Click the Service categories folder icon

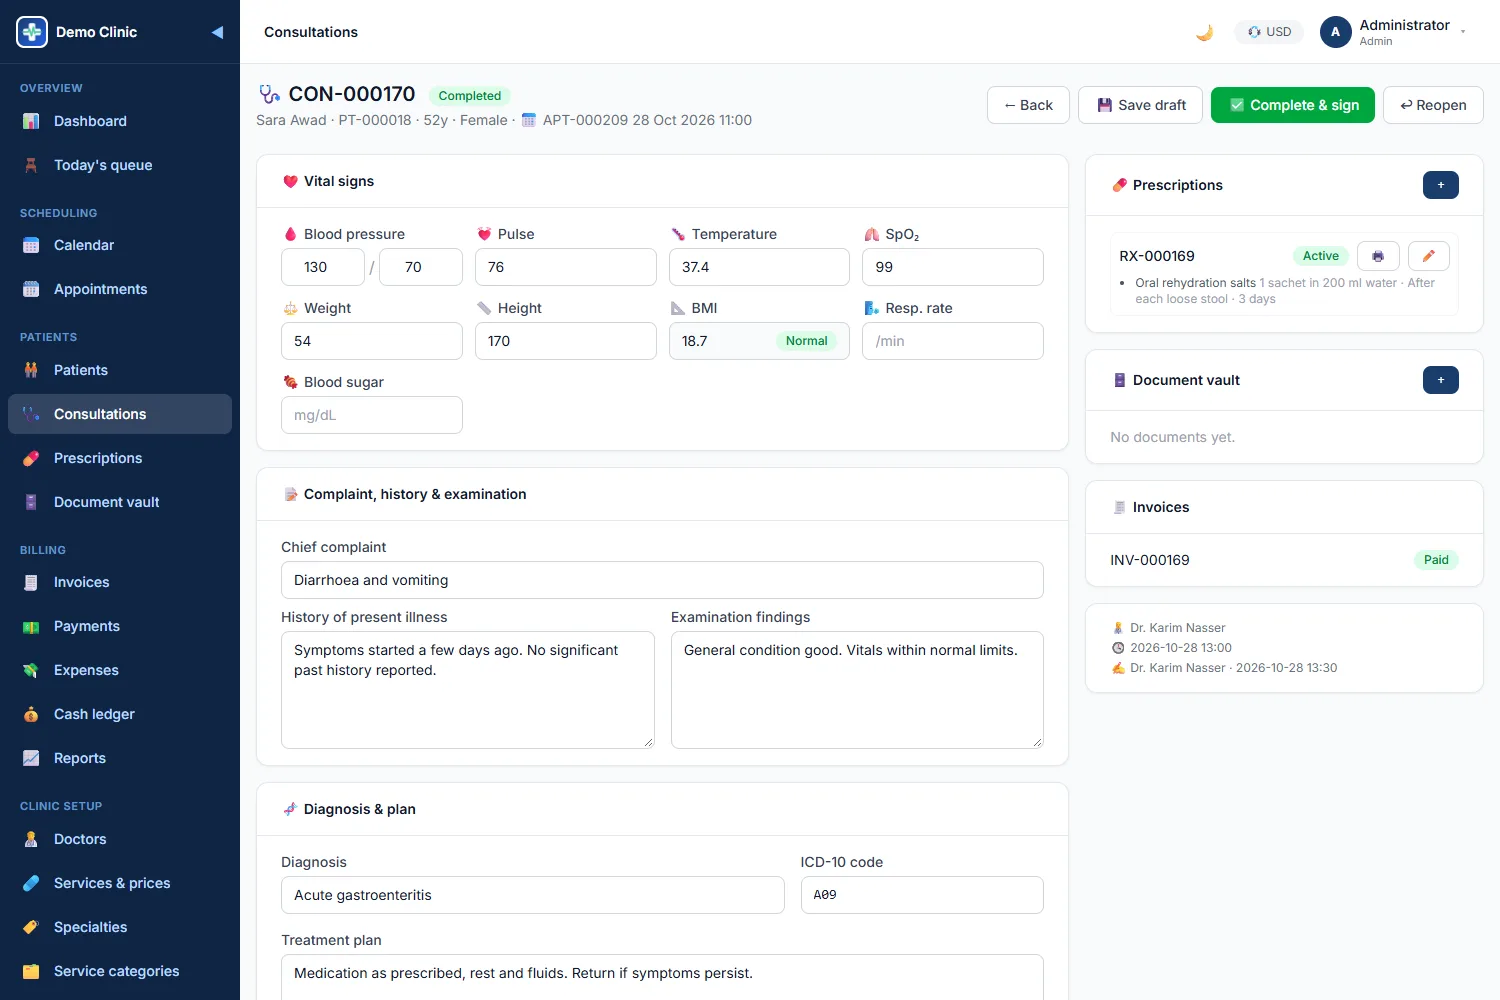31,971
